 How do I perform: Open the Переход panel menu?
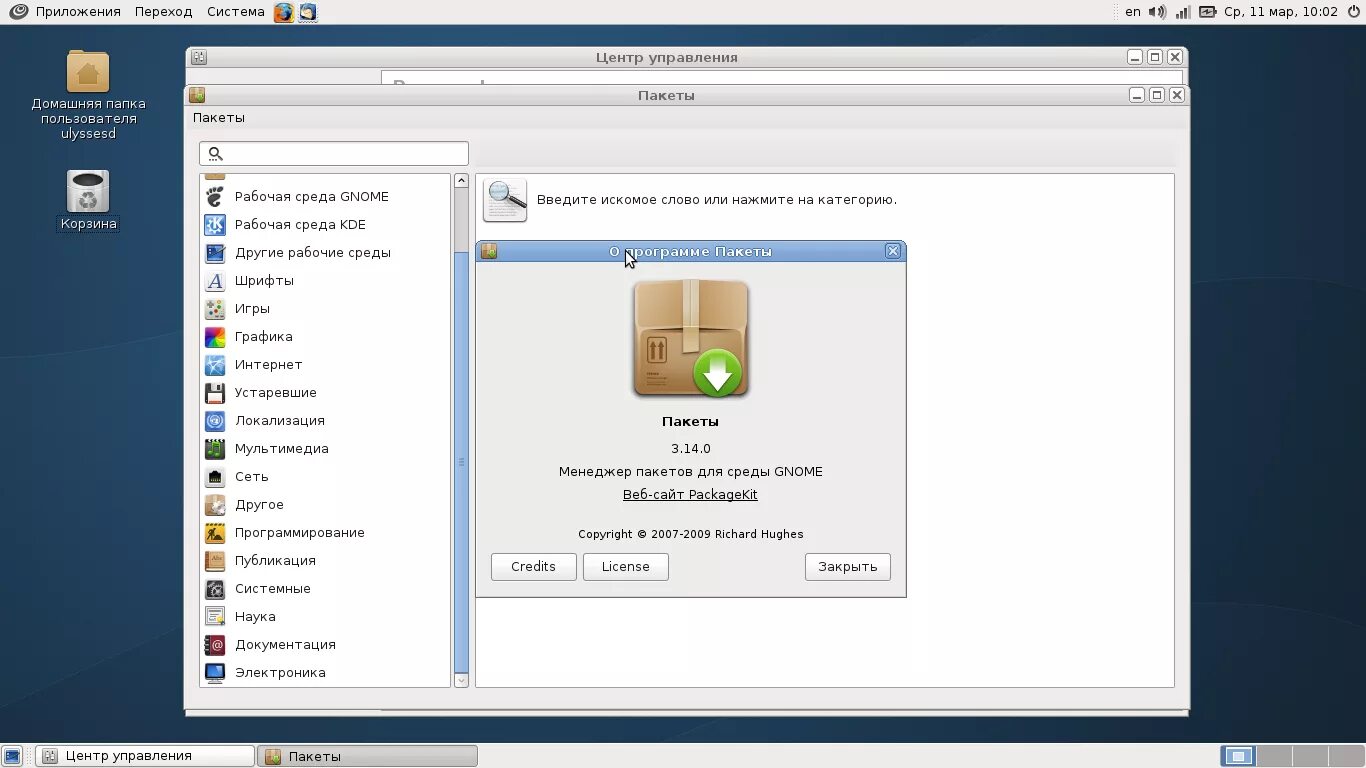164,12
